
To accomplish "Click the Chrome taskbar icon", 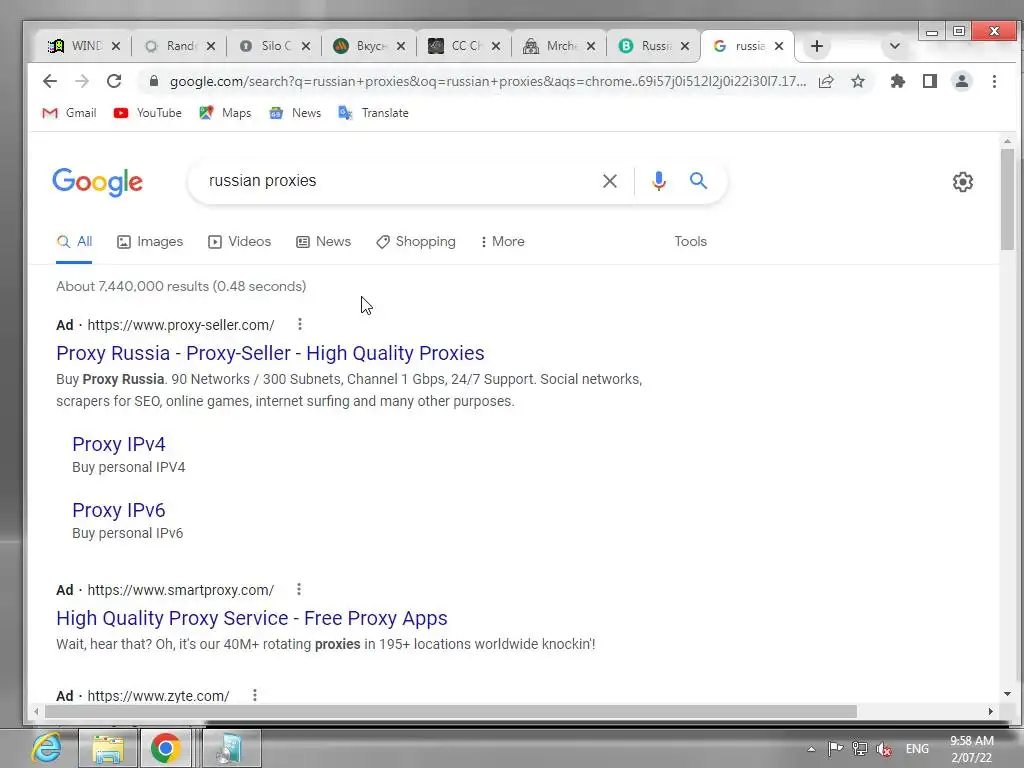I will [x=166, y=748].
